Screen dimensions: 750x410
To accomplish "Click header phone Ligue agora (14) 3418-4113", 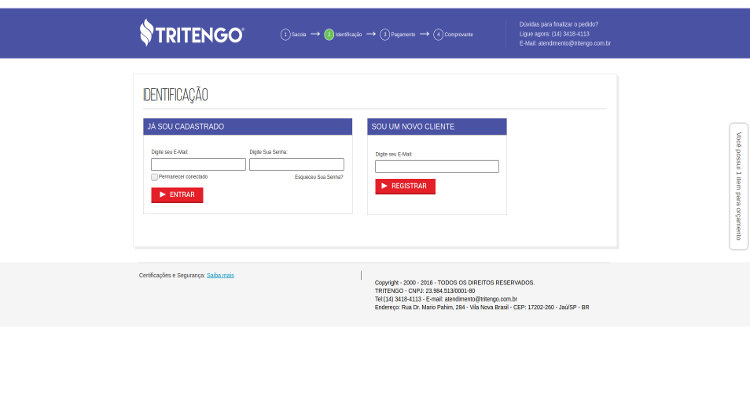I will tap(554, 34).
